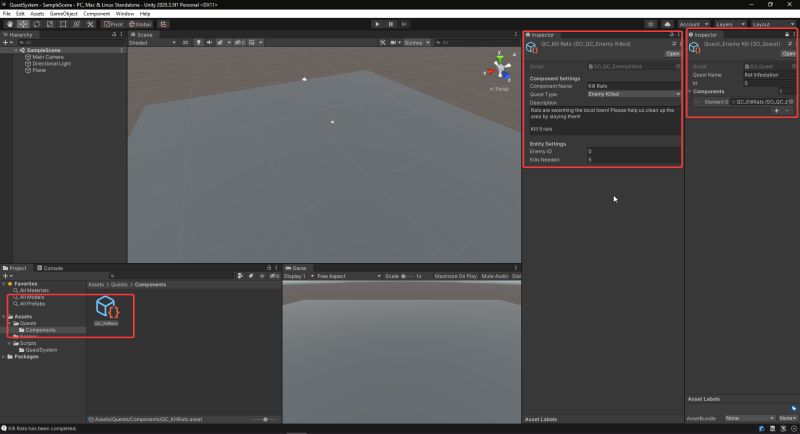
Task: Select the Game tab
Action: 296,268
